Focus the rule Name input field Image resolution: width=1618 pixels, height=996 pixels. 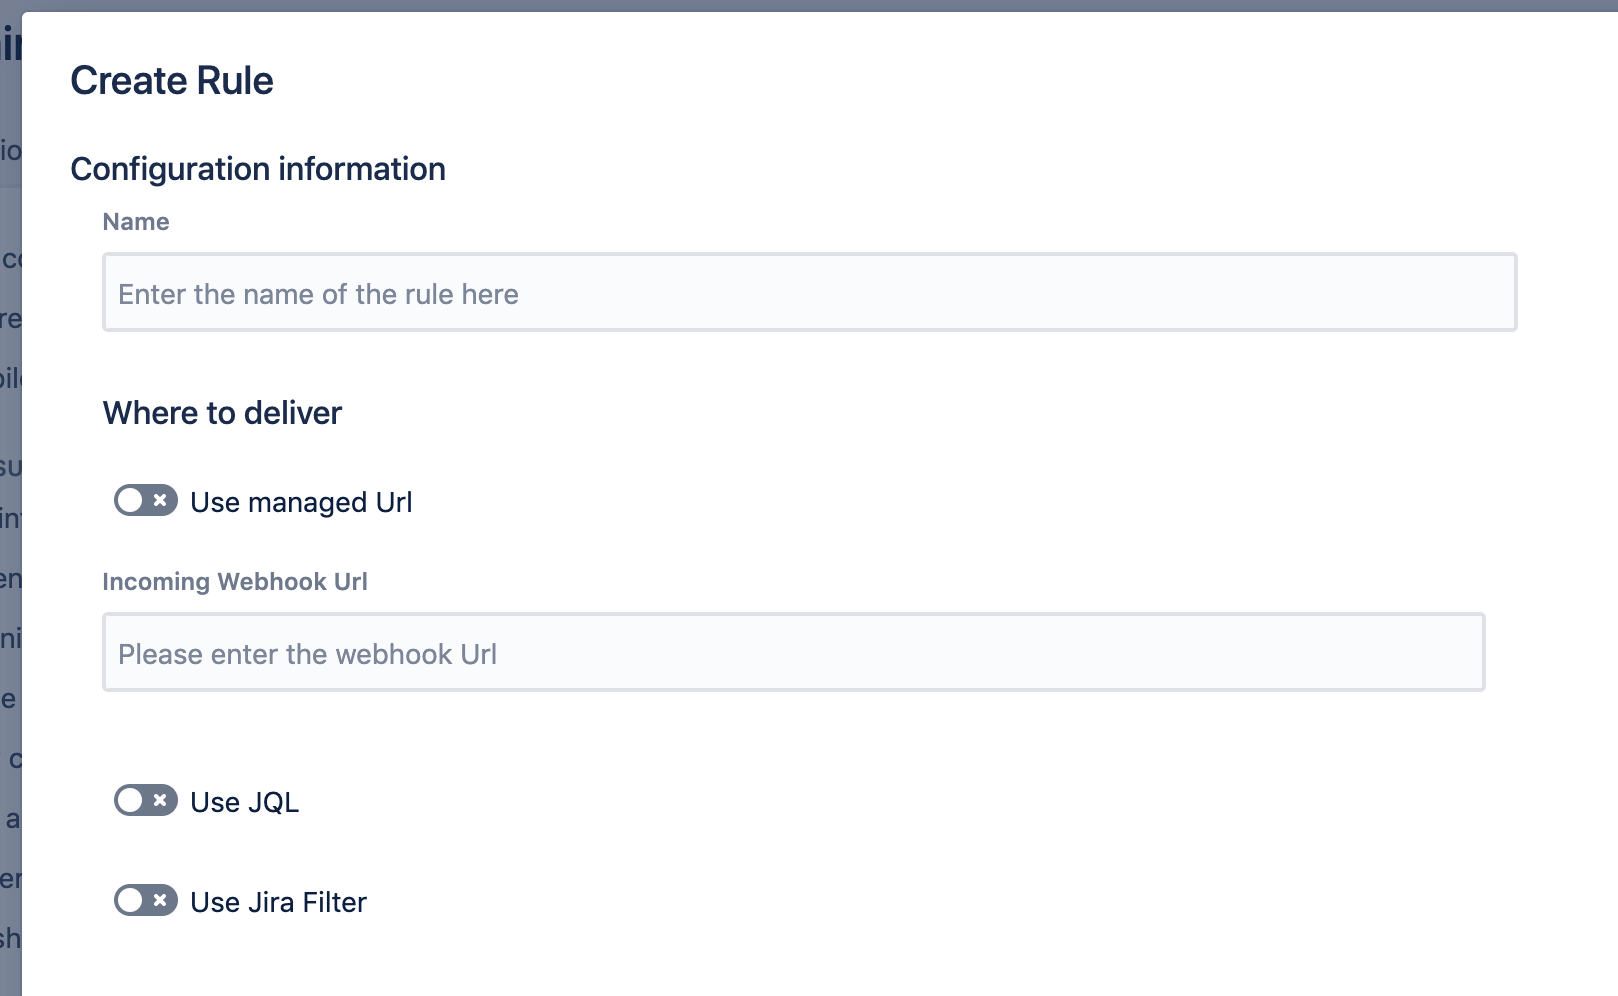[809, 293]
